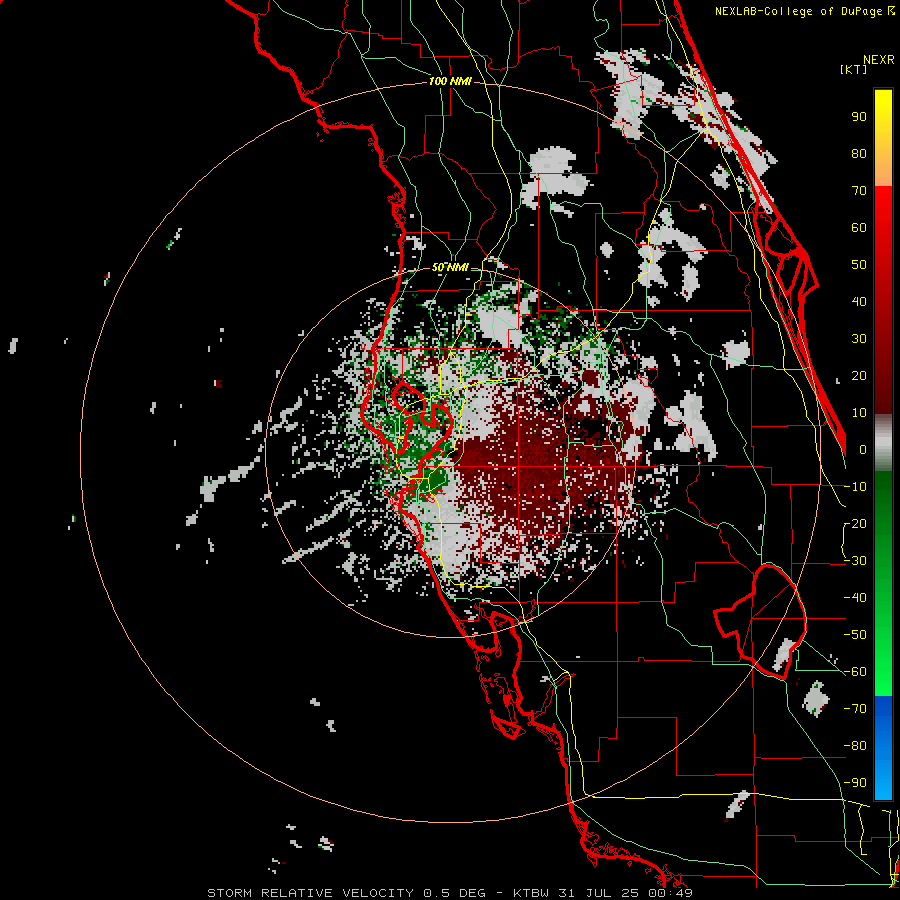This screenshot has height=900, width=900.
Task: Click the -90 knot scale label
Action: click(x=855, y=783)
